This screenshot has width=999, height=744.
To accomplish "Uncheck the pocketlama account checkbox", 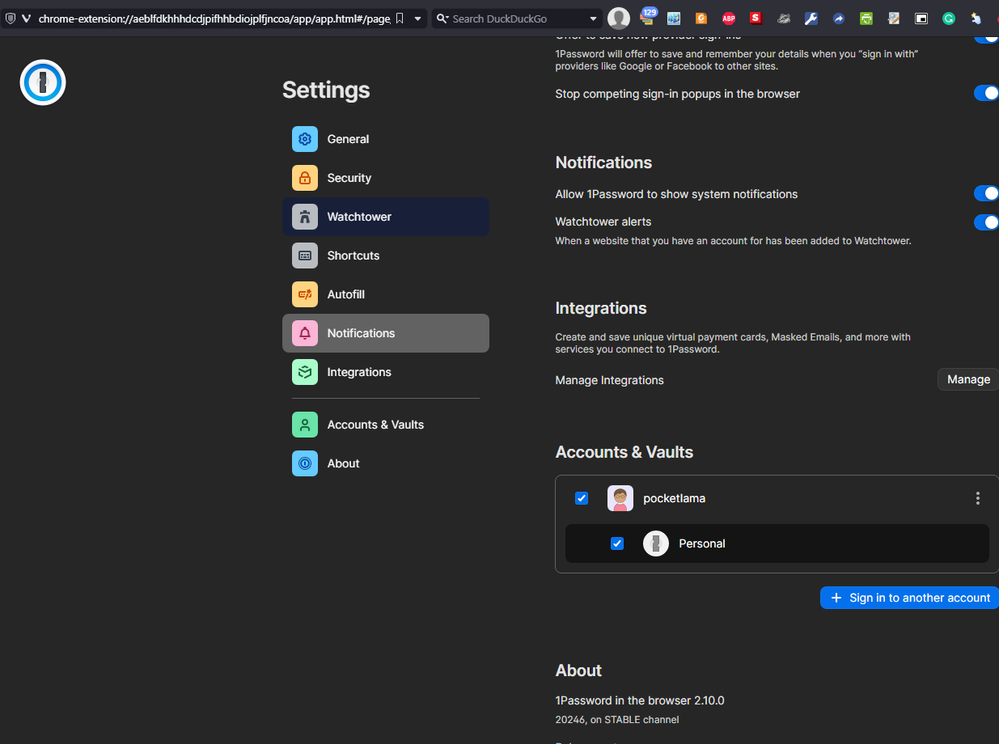I will tap(581, 498).
